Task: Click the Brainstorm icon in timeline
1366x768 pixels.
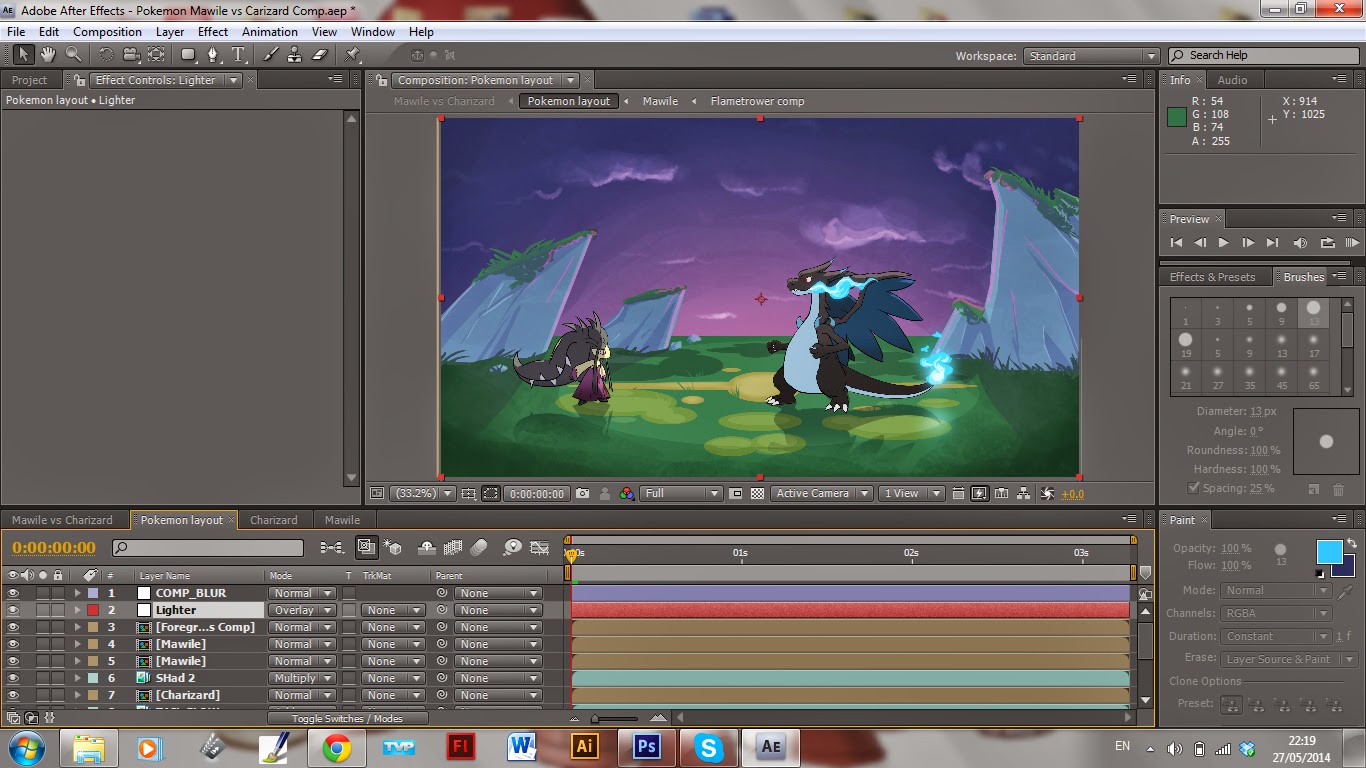Action: point(513,547)
